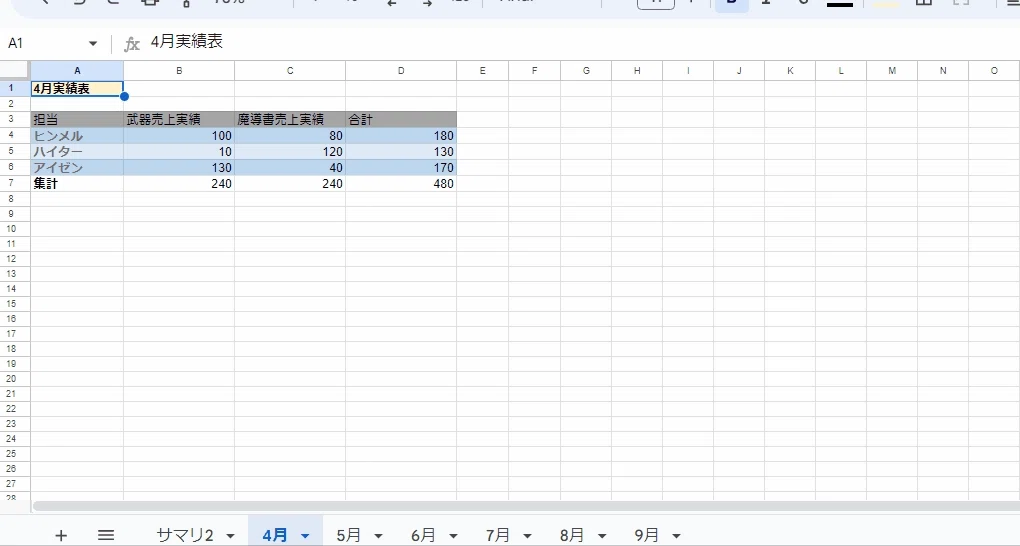Click the ハイター cell
This screenshot has width=1020, height=546.
[x=77, y=151]
